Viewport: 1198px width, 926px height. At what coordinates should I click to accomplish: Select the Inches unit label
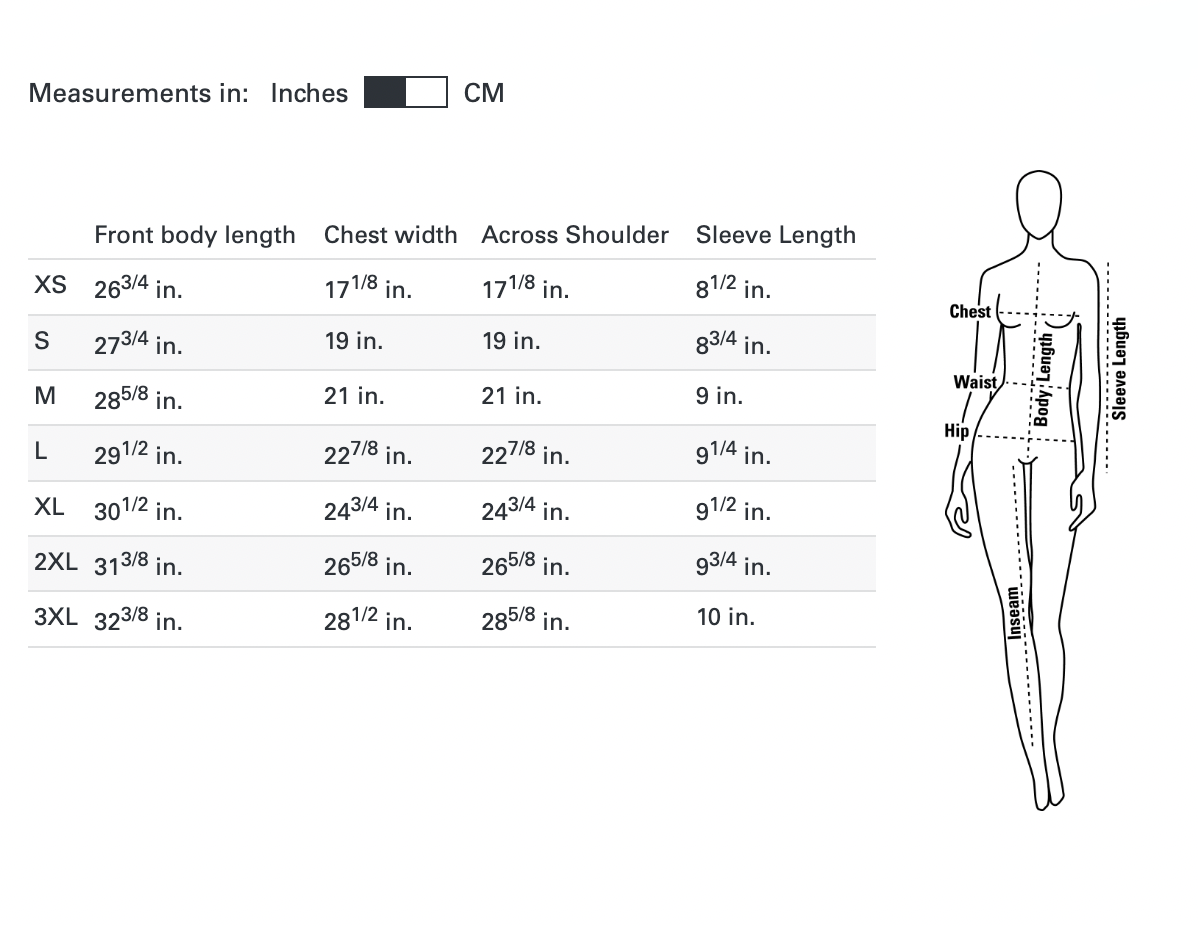[309, 93]
